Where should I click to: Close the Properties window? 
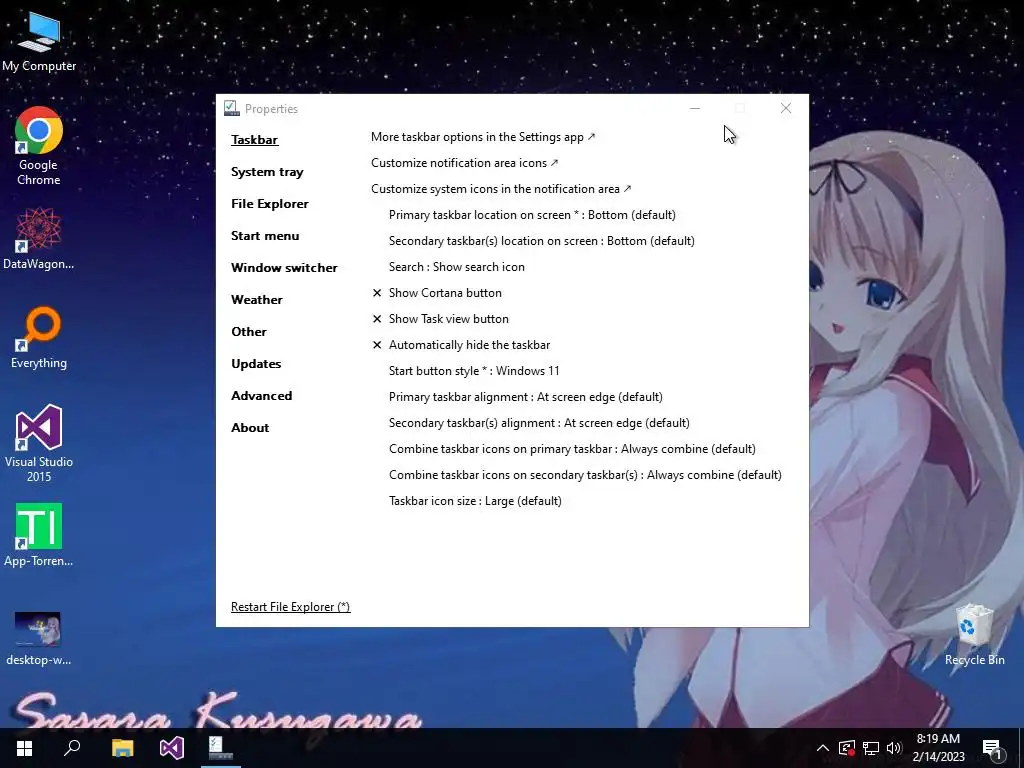point(786,108)
